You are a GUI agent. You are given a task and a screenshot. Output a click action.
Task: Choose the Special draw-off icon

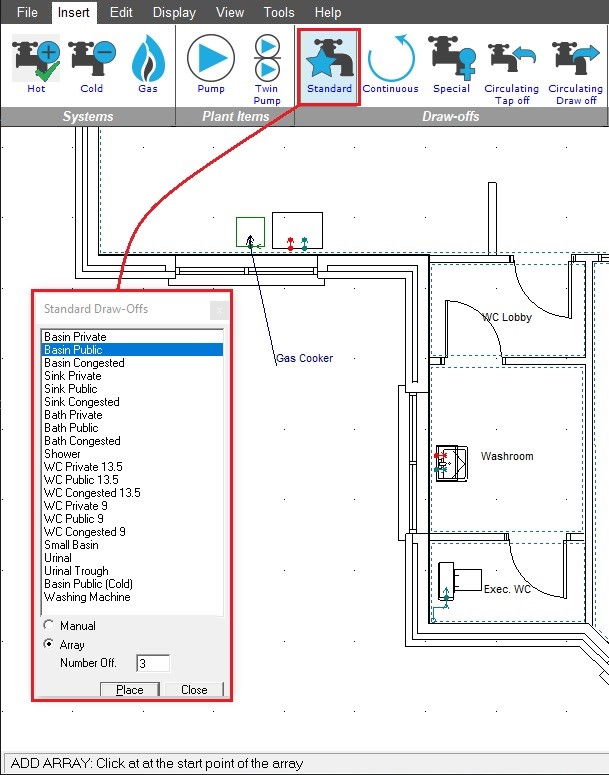[451, 64]
